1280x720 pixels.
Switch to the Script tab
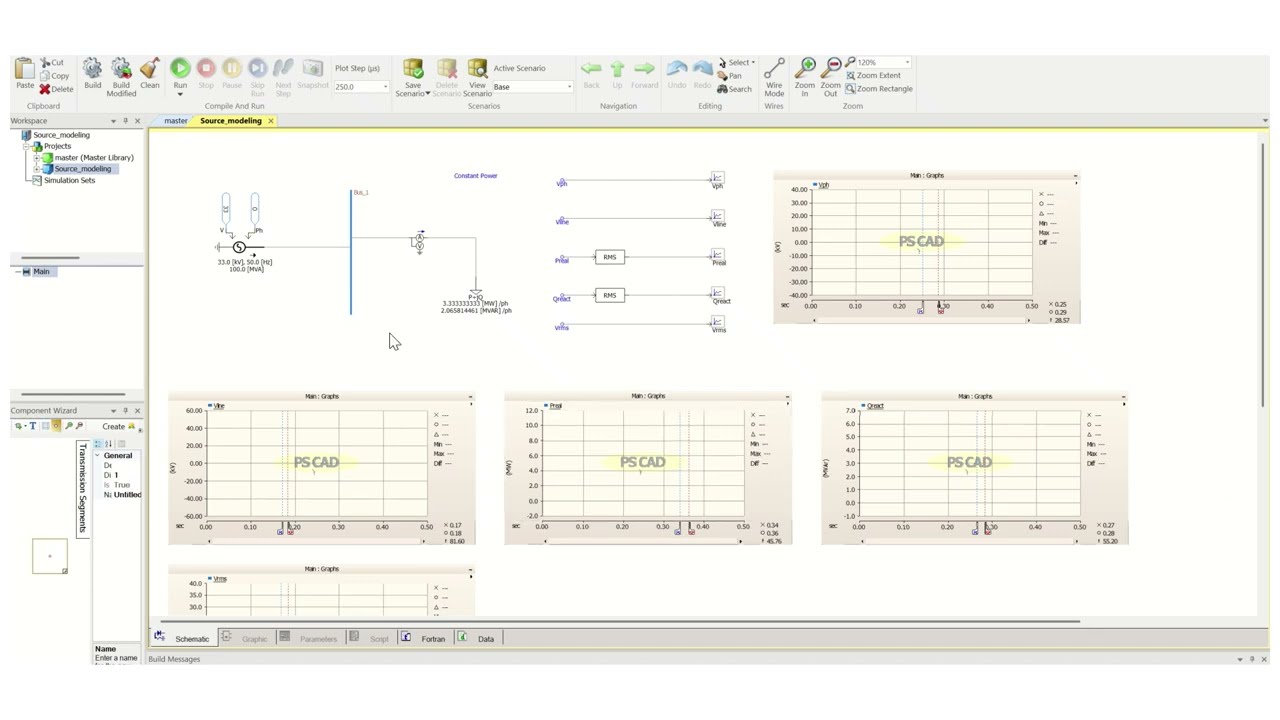(370, 638)
